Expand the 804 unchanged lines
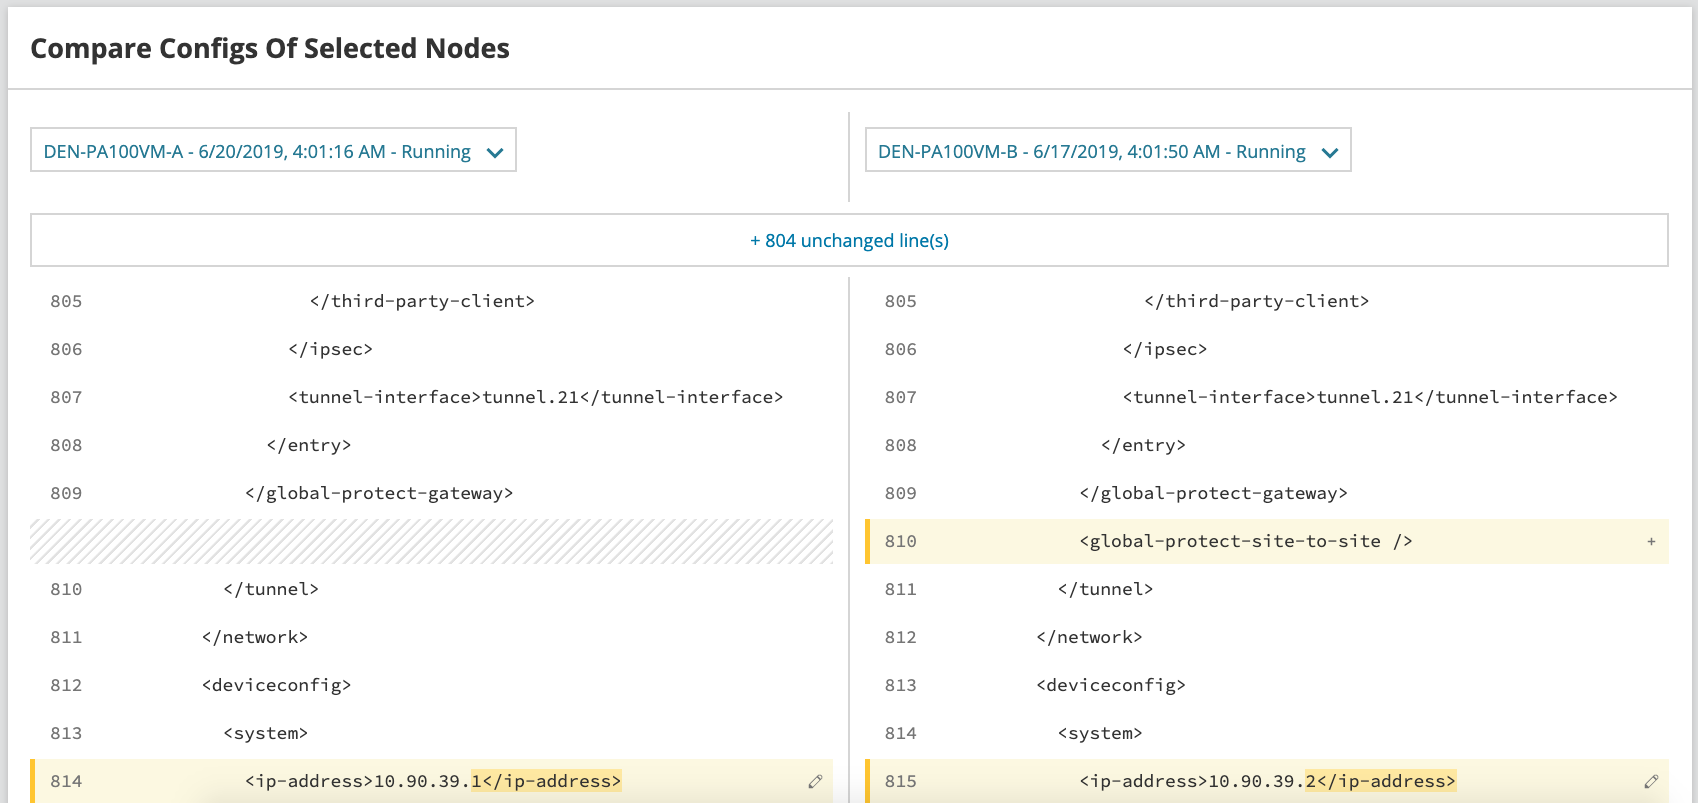 [x=849, y=240]
